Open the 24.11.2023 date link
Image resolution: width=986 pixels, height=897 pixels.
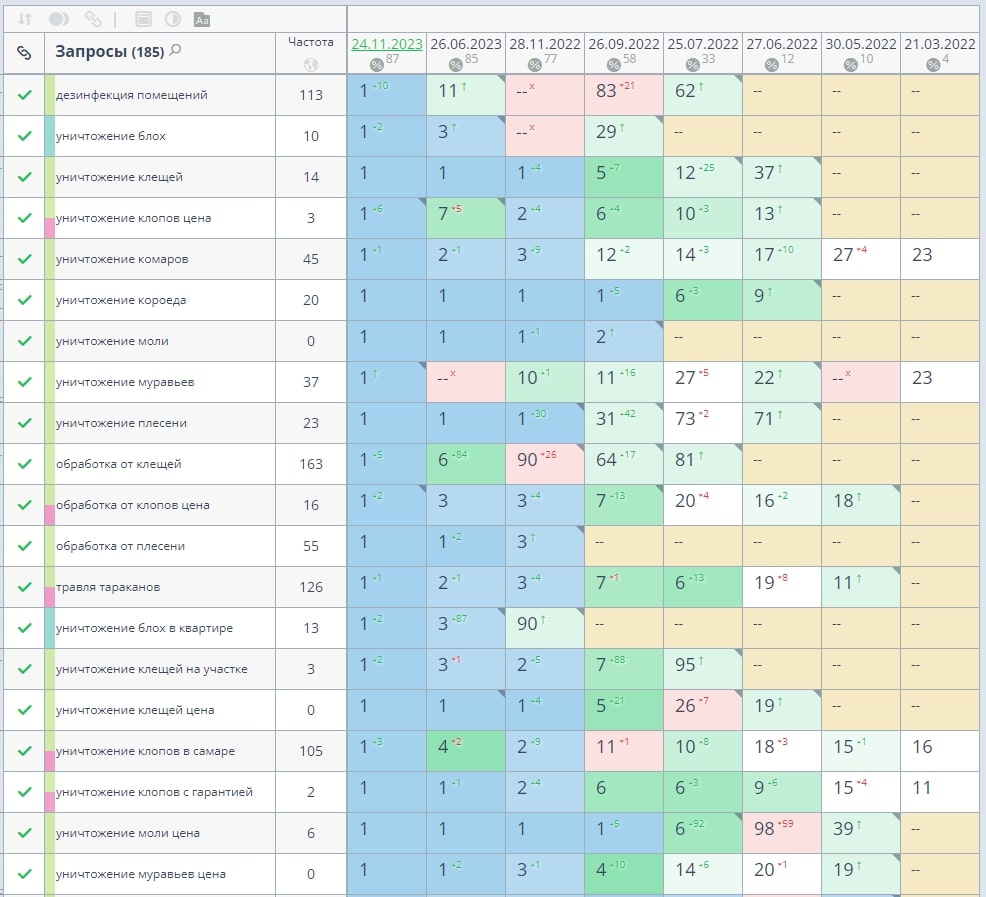pyautogui.click(x=386, y=44)
